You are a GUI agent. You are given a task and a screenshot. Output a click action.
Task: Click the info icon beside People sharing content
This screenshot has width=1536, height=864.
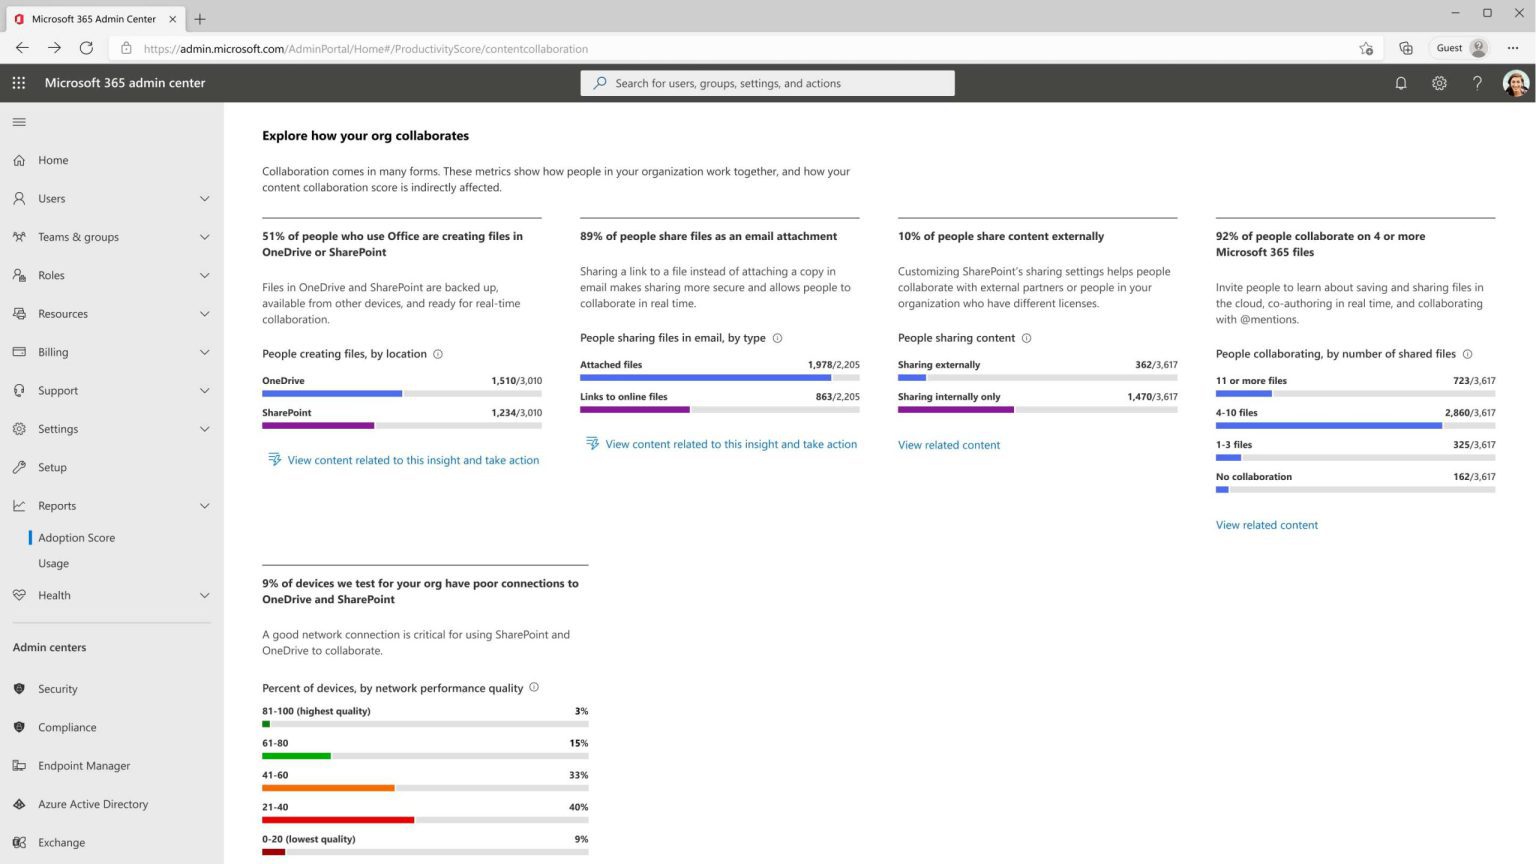coord(1026,338)
